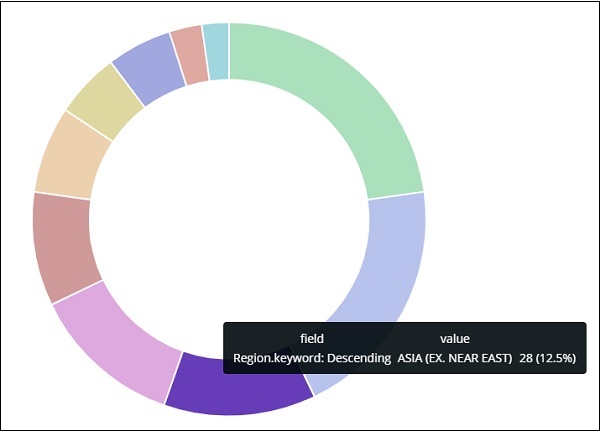Image resolution: width=600 pixels, height=431 pixels.
Task: Click the divider between dark purple and pink slices
Action: (x=173, y=379)
